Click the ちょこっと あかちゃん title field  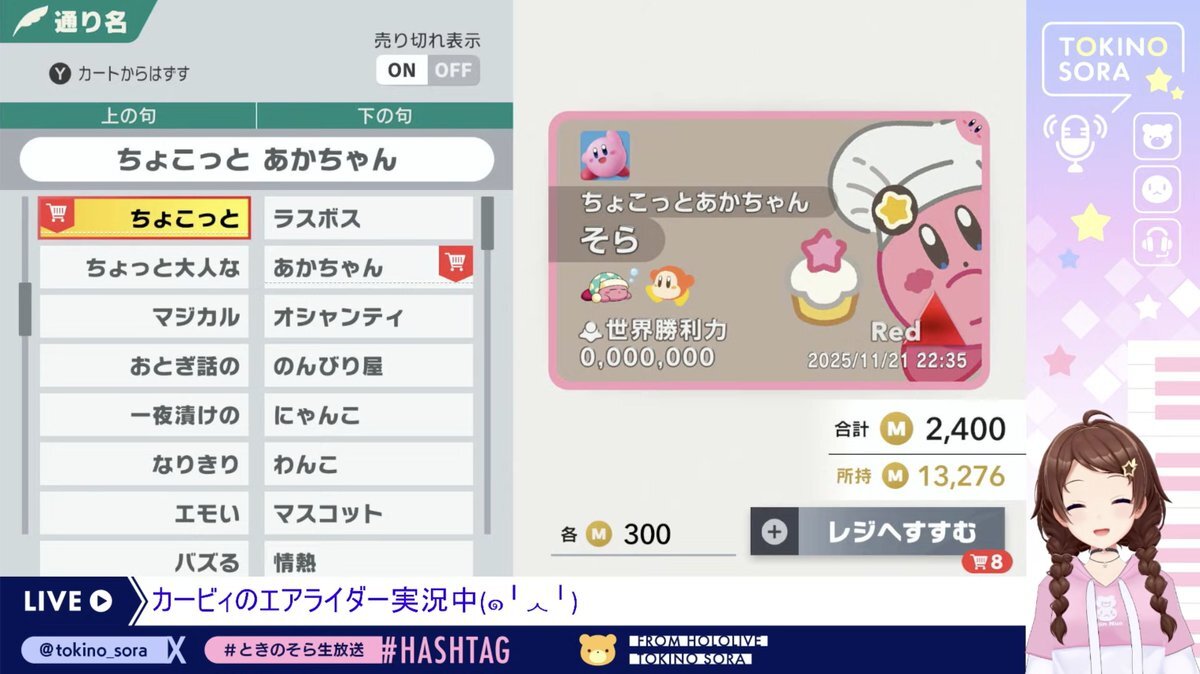[x=257, y=159]
